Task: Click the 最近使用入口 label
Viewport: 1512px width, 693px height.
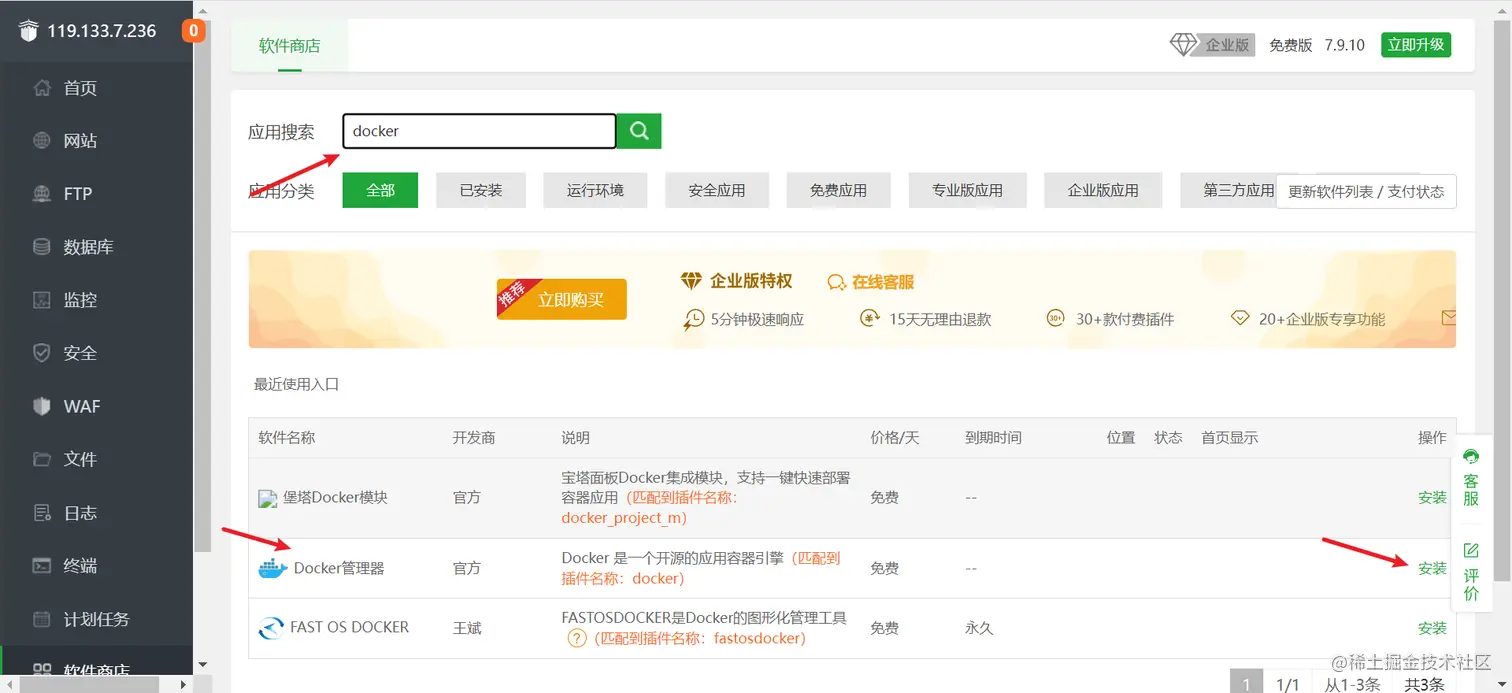Action: point(297,384)
